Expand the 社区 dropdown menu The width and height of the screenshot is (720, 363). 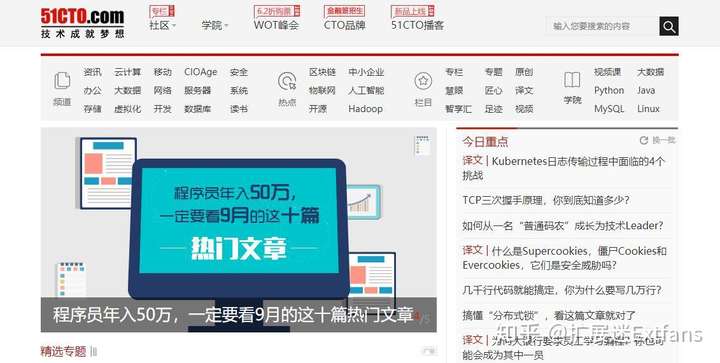163,26
